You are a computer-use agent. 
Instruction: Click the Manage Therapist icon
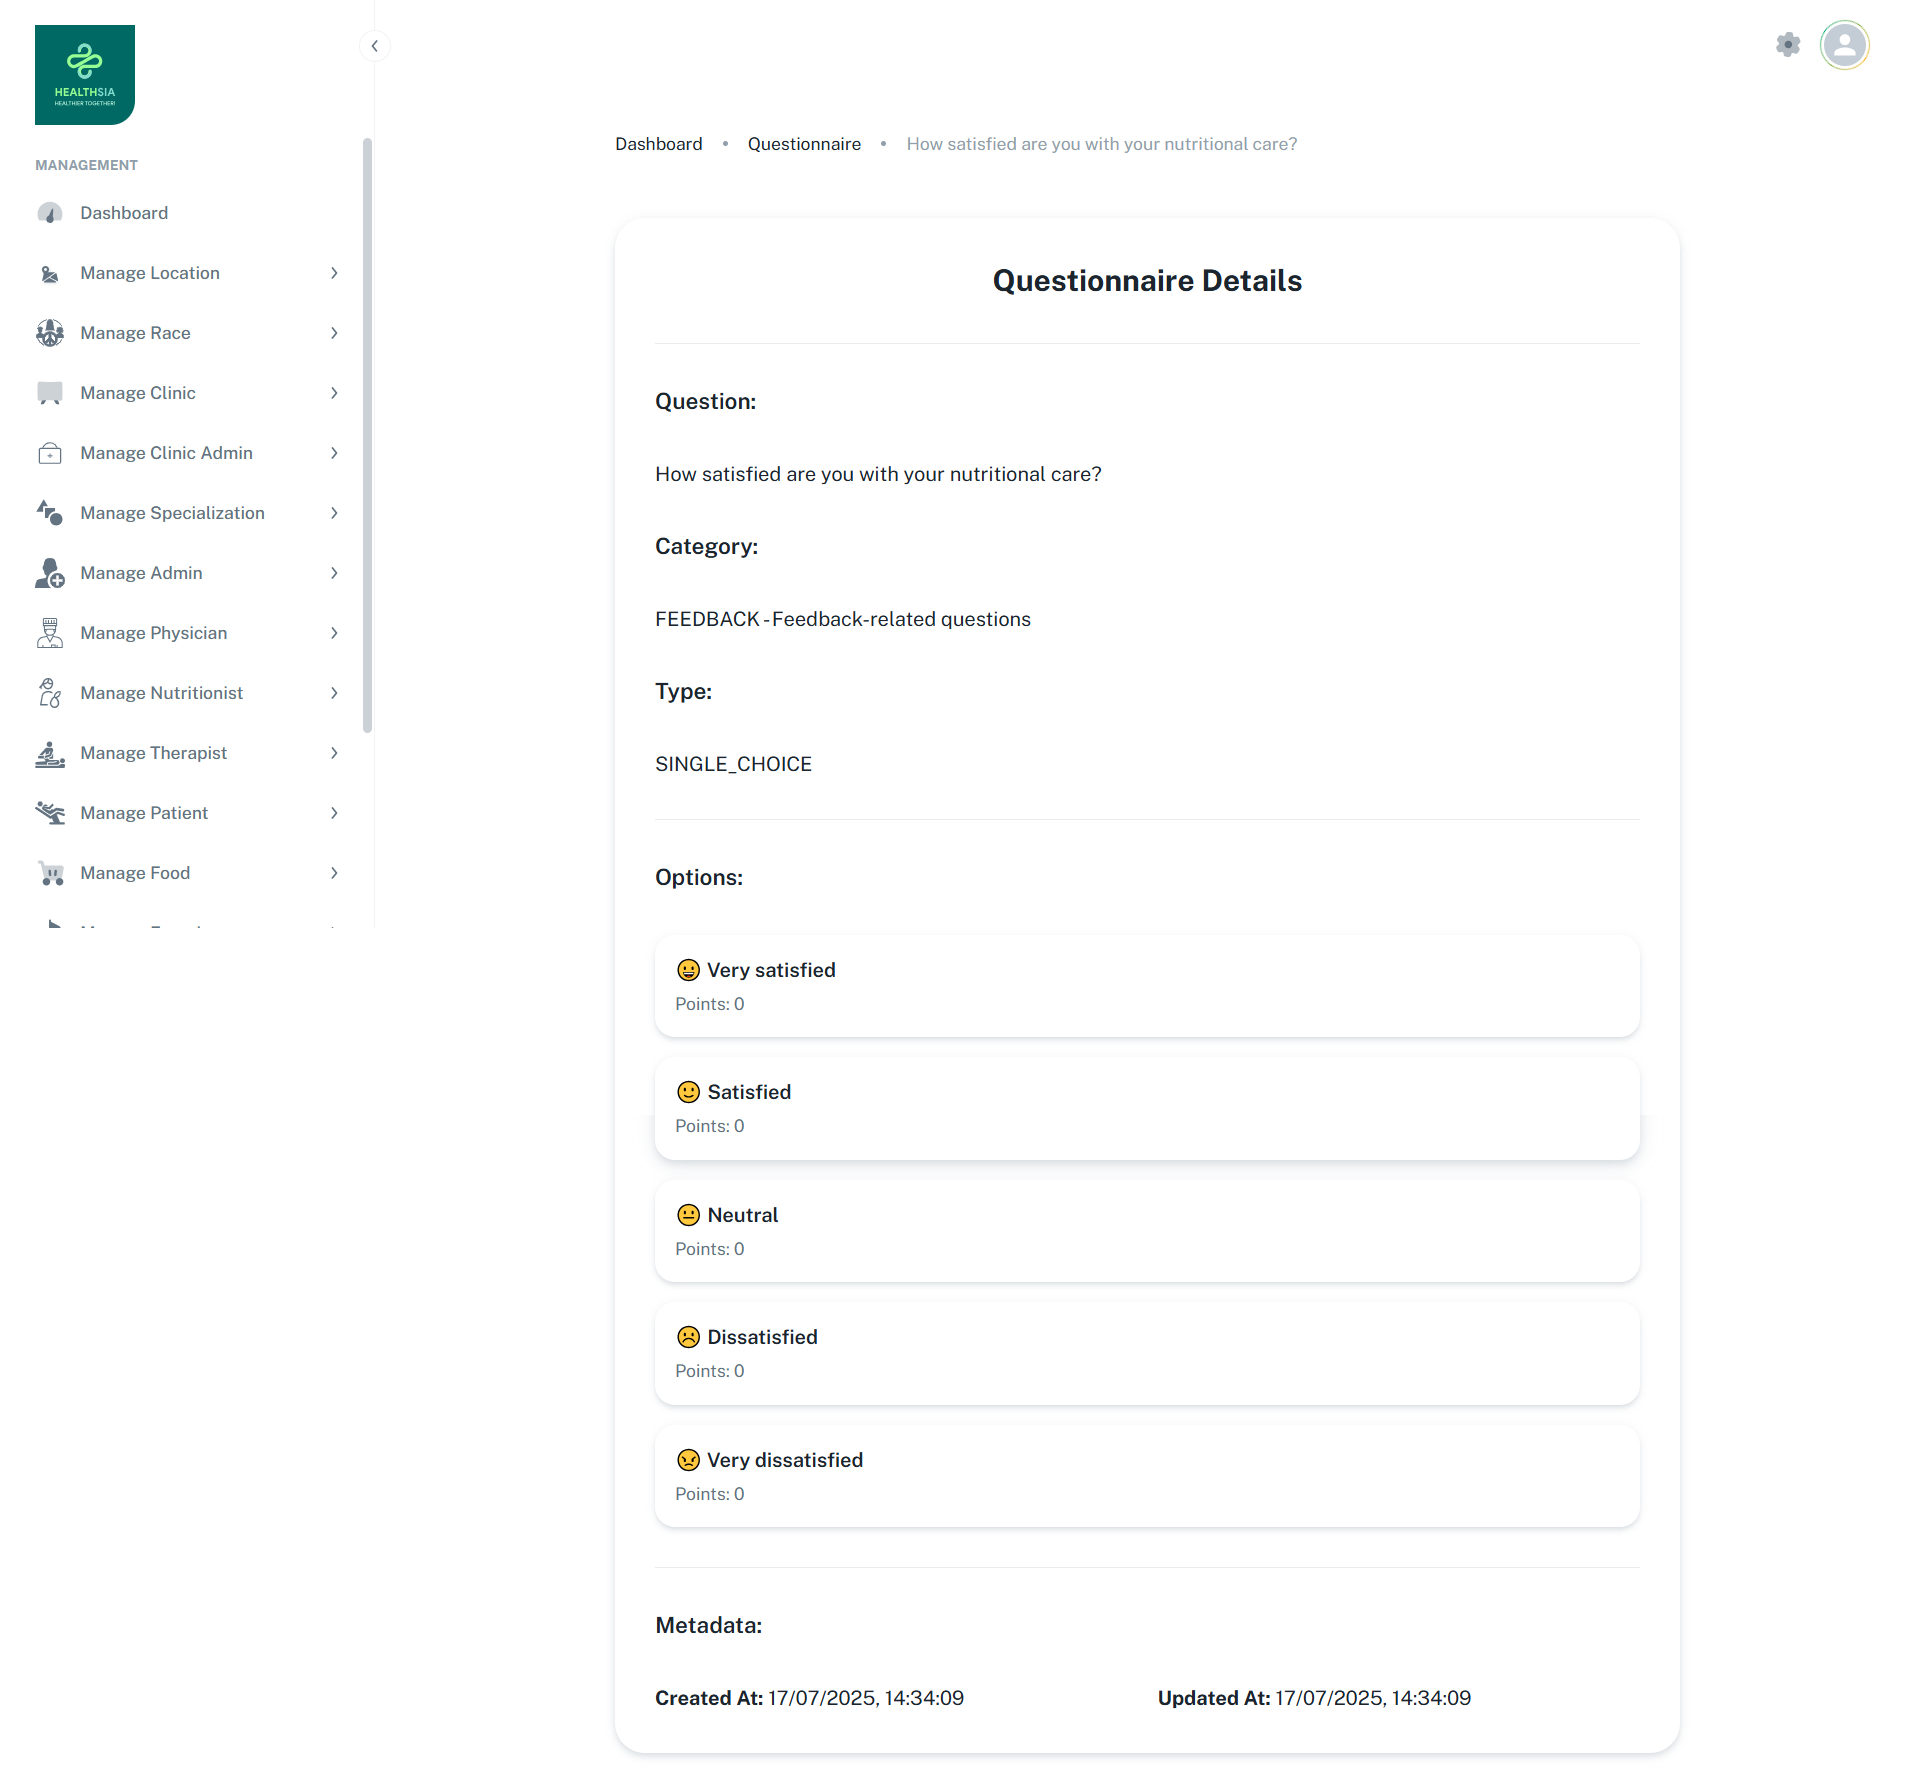pos(50,753)
